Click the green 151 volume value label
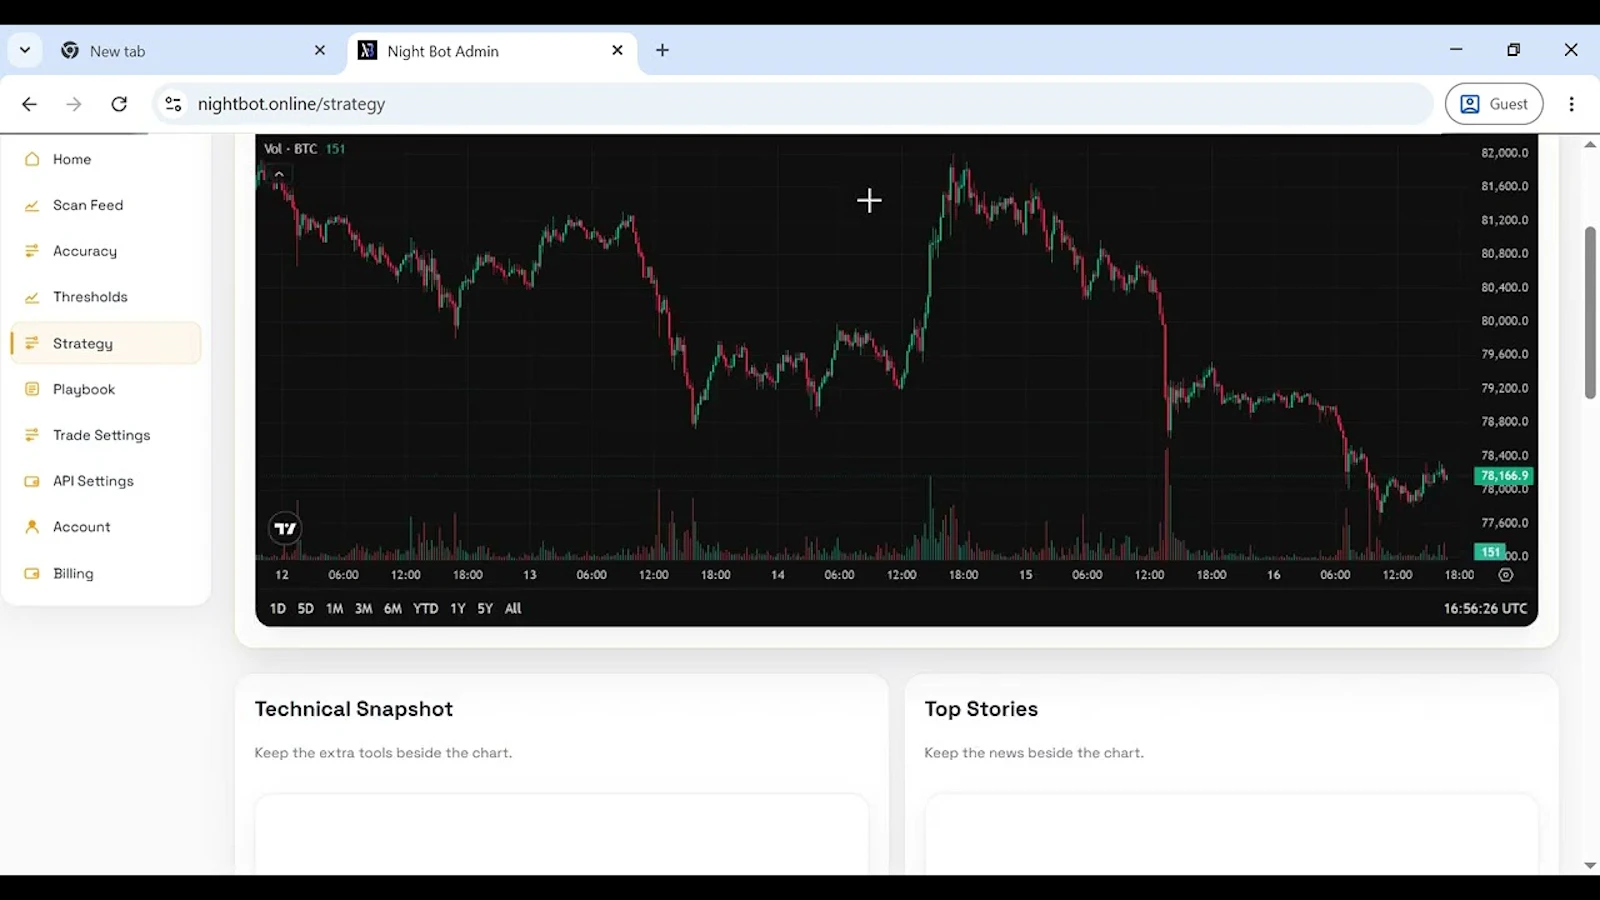 (335, 149)
